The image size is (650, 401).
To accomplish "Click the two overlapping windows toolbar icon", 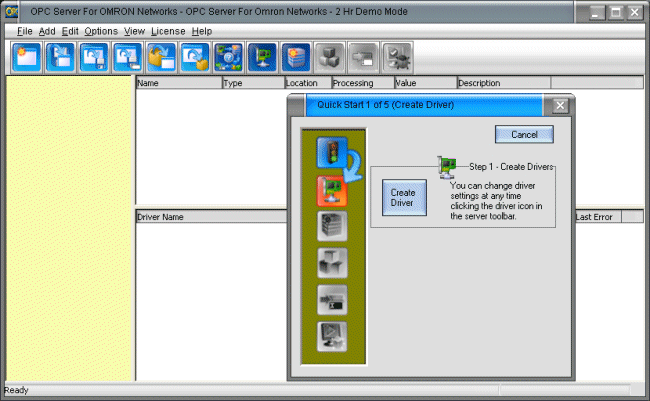I will (x=61, y=57).
